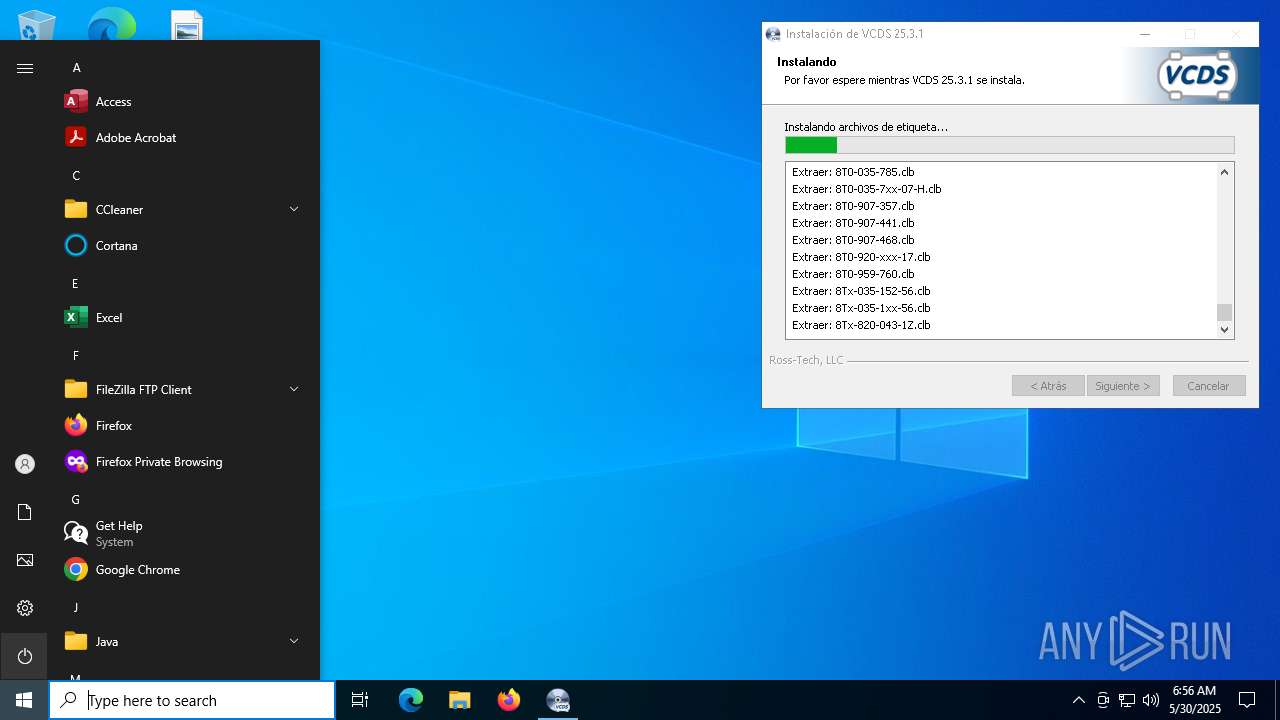
Task: Click the VCDS installer title bar icon
Action: pyautogui.click(x=773, y=34)
